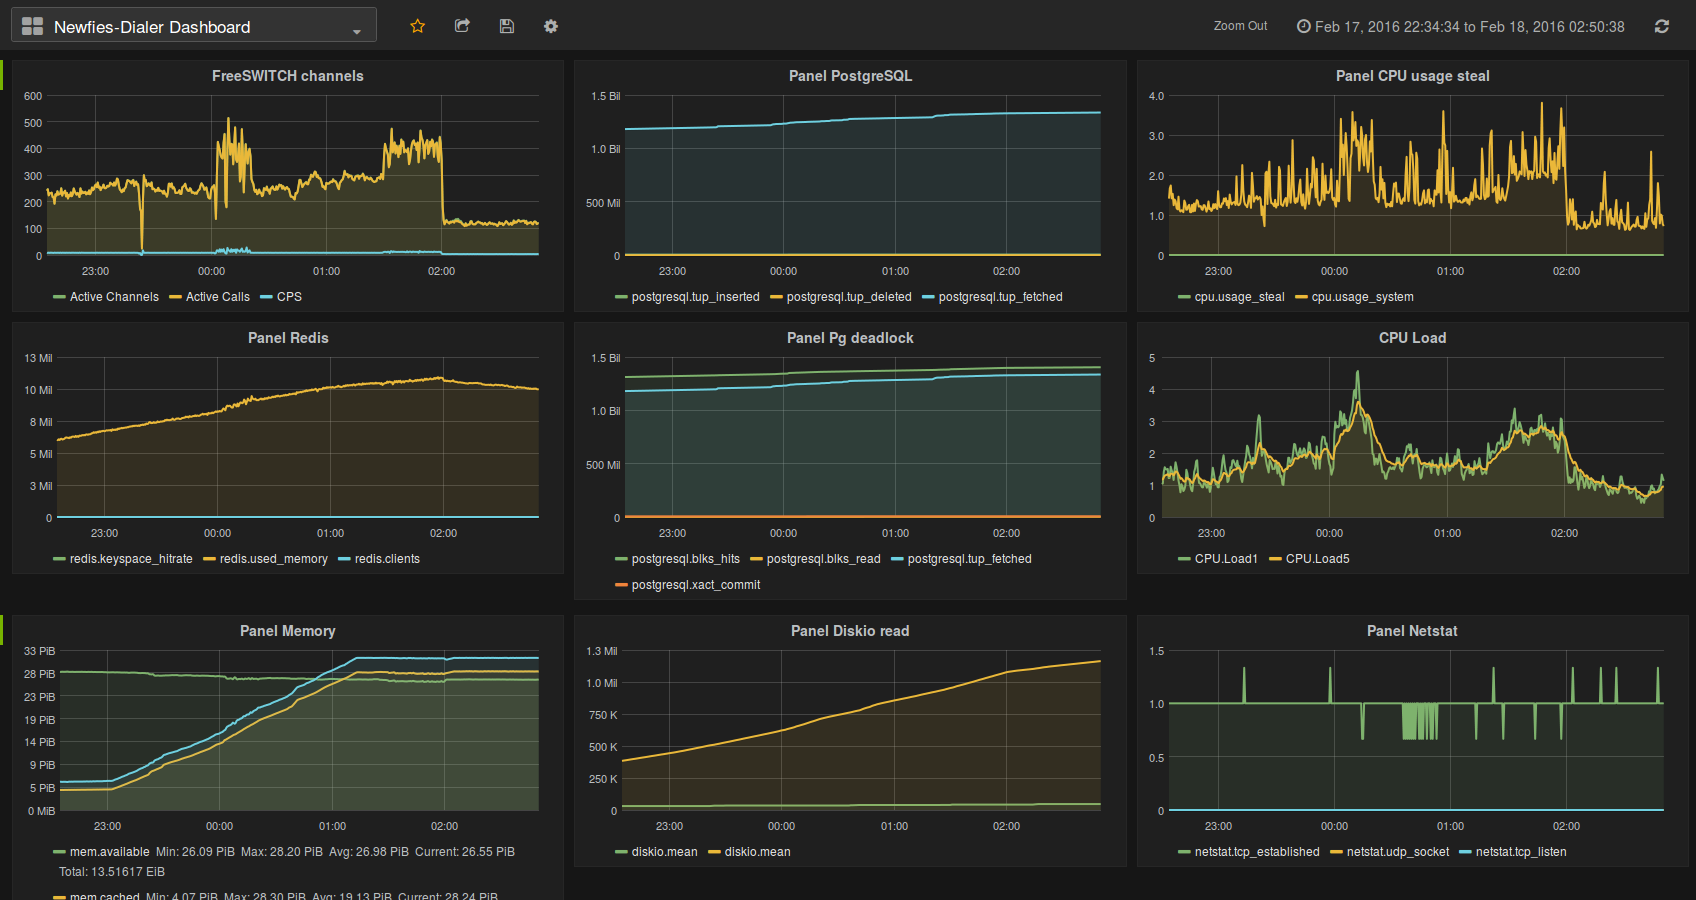
Task: Open dashboard settings gear icon
Action: [551, 26]
